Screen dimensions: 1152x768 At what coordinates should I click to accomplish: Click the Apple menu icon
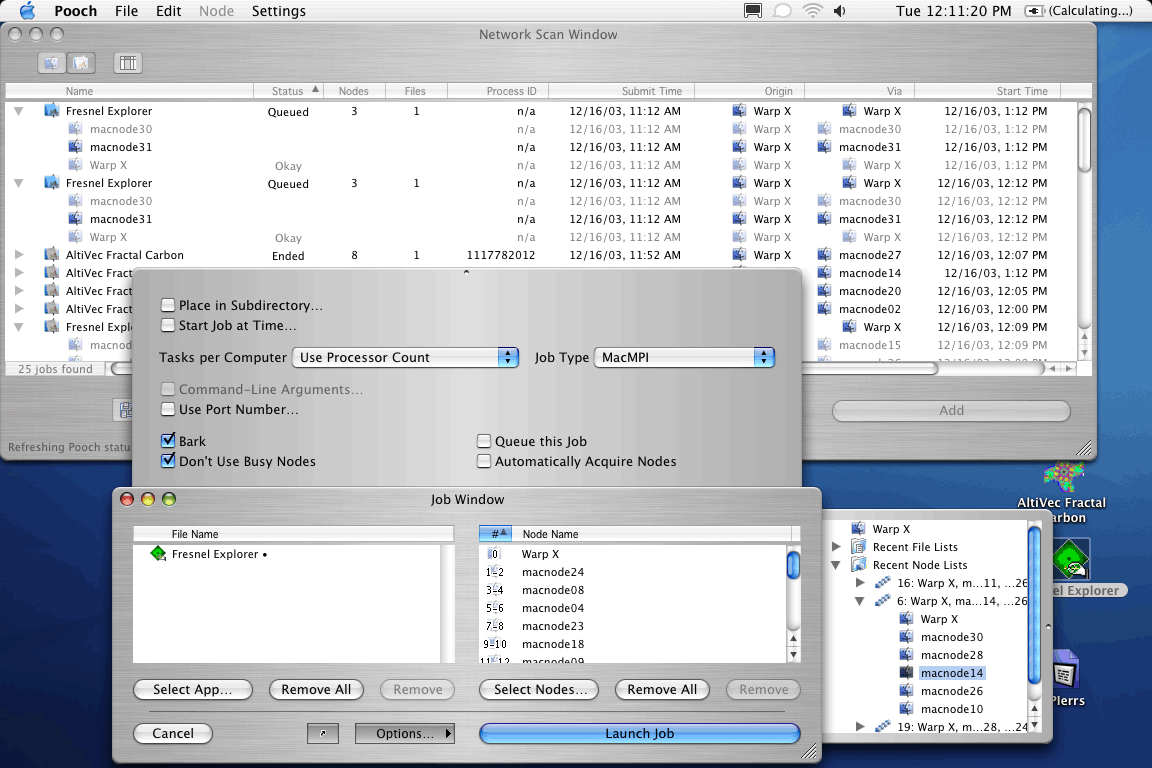click(x=27, y=11)
